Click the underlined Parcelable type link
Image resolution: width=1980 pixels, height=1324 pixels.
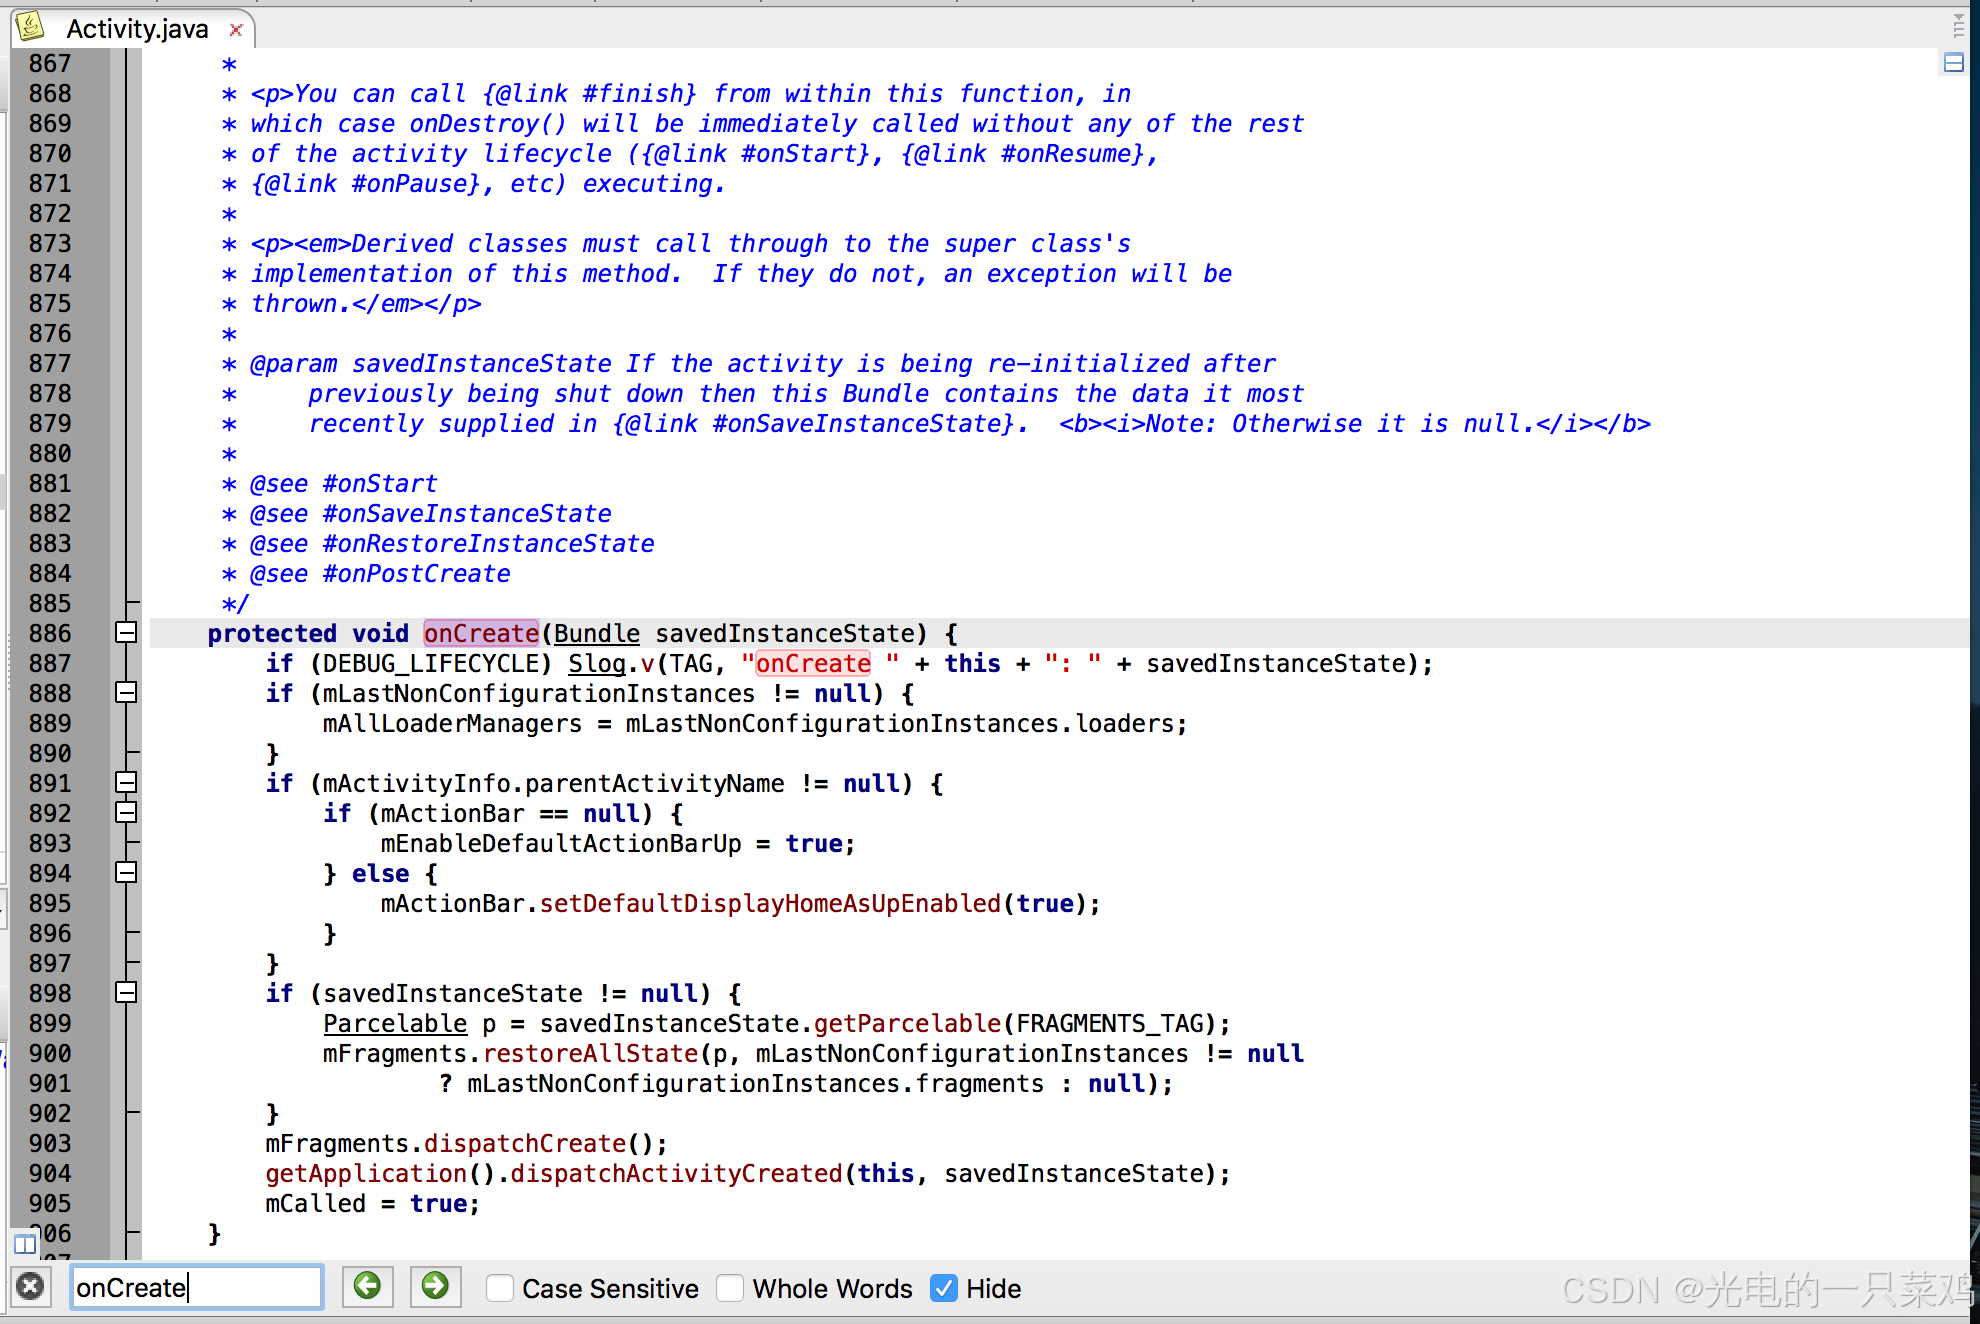(395, 1023)
